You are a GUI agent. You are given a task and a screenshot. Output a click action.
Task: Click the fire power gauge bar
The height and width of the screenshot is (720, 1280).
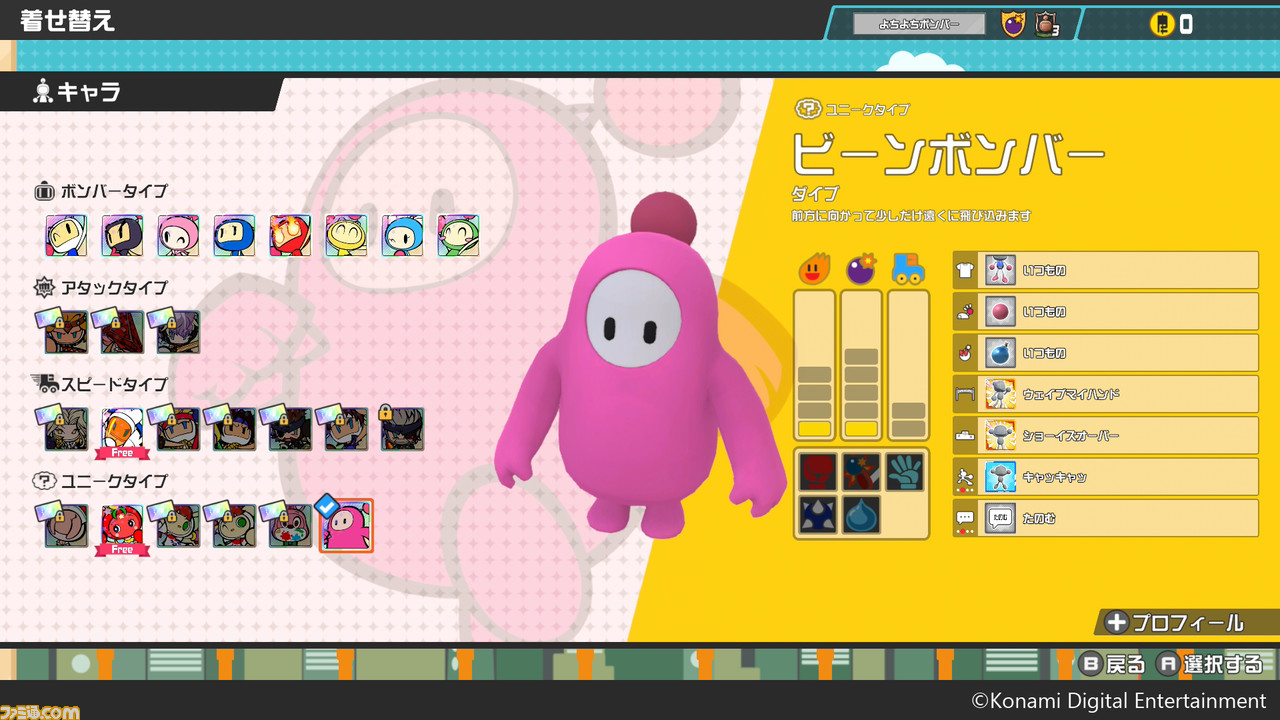(814, 365)
